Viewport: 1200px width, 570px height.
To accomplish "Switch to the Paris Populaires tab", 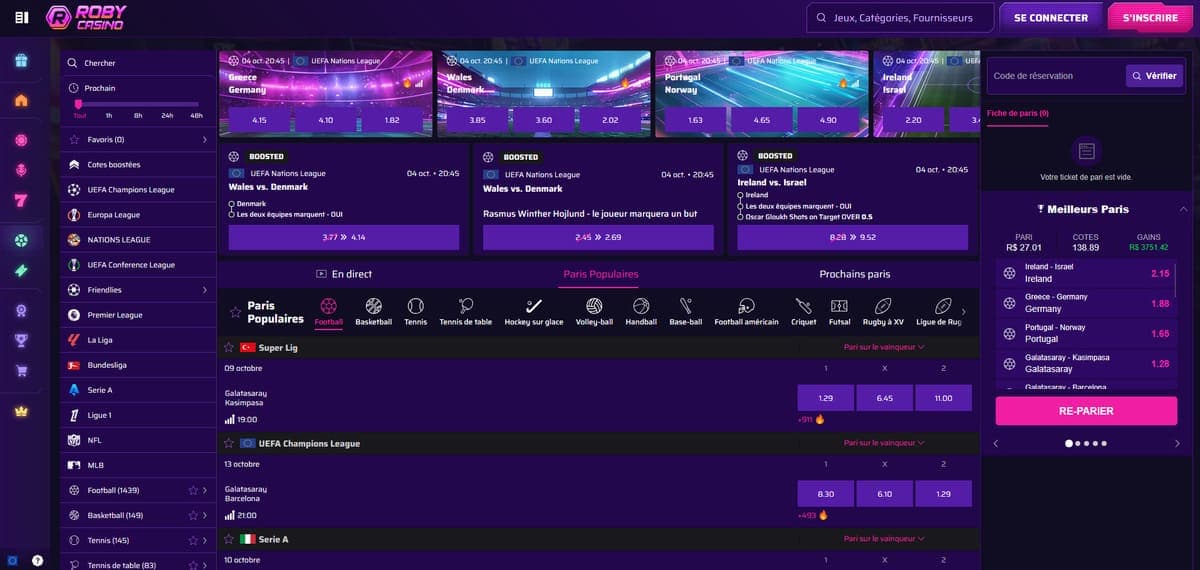I will tap(600, 274).
